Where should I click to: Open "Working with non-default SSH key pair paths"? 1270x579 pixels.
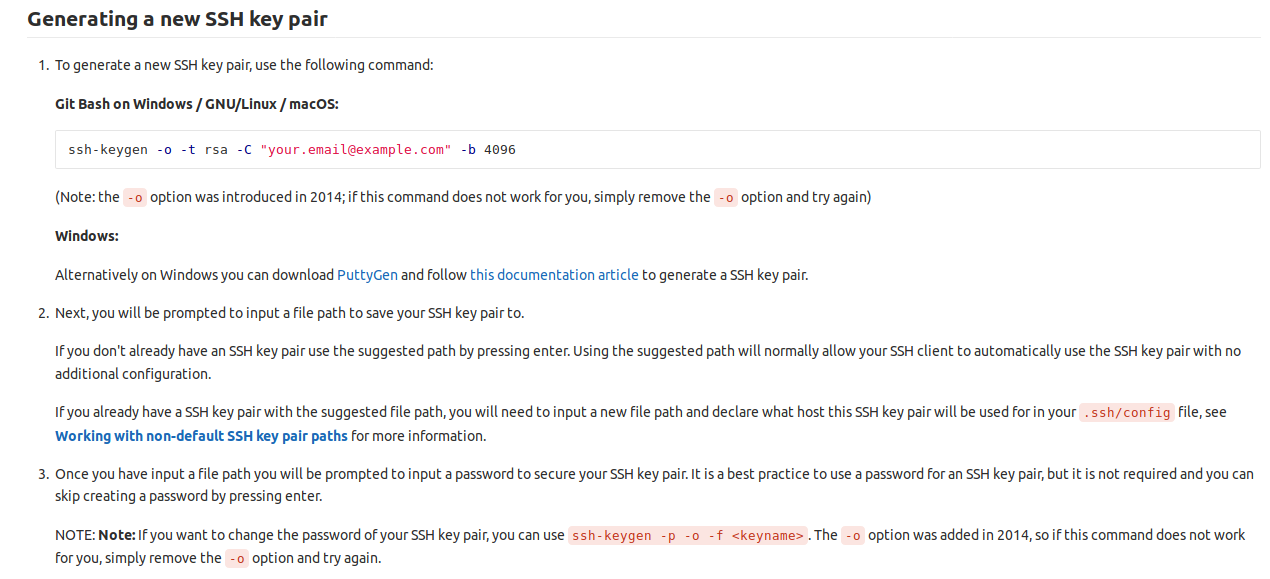(x=201, y=436)
